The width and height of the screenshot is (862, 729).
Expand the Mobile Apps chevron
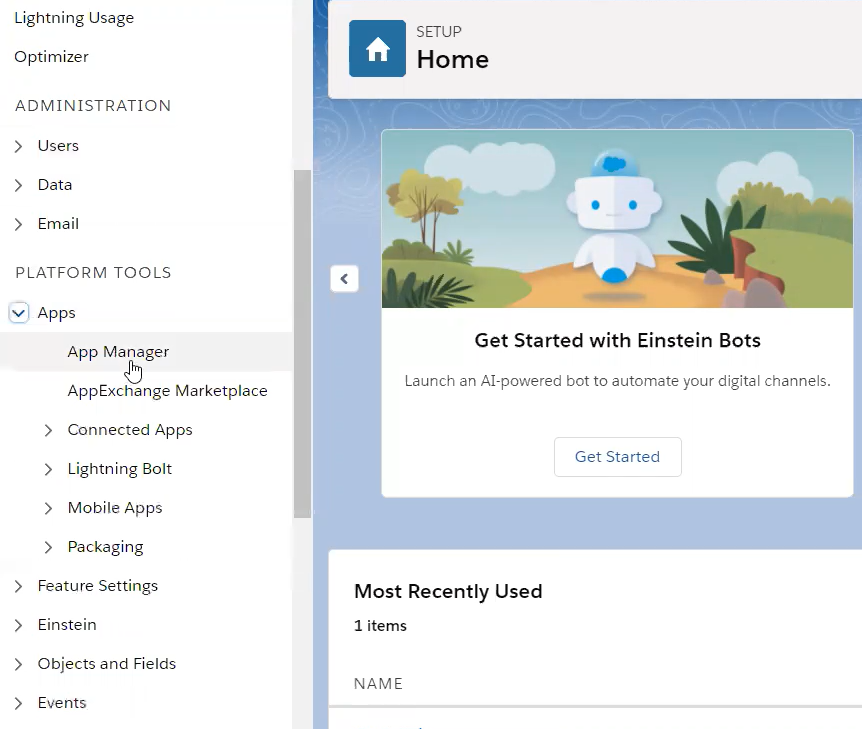click(x=48, y=509)
